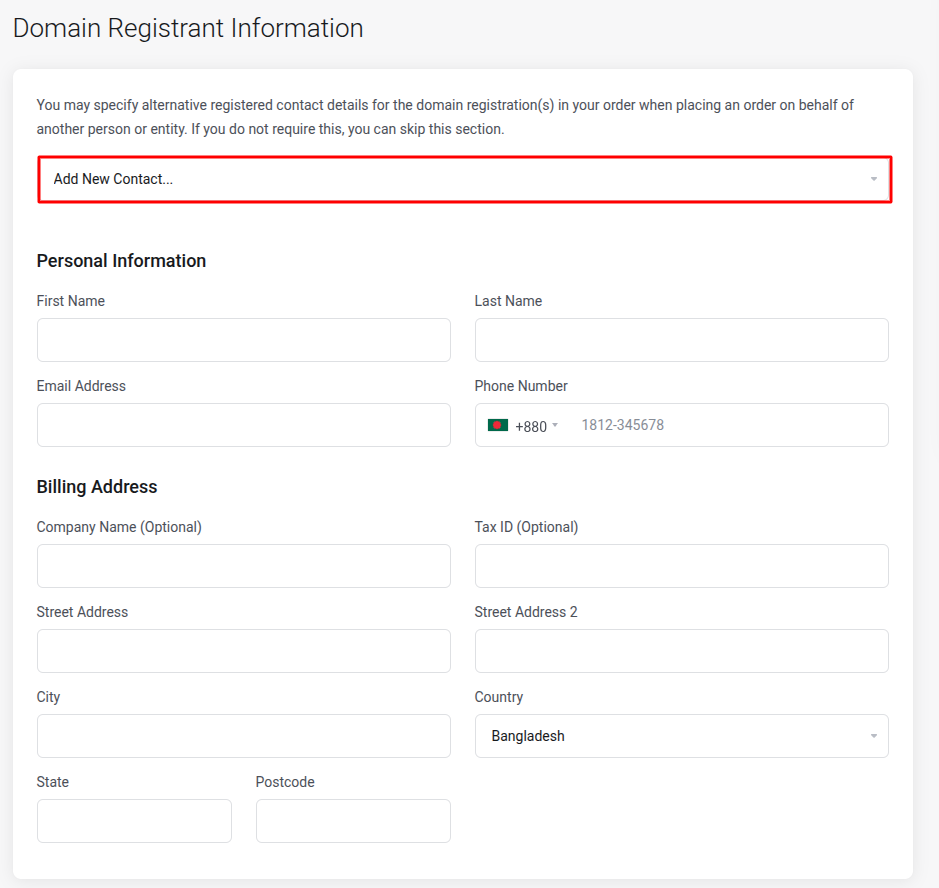The image size is (939, 888).
Task: Expand the Country dropdown showing Bangladesh
Action: [x=680, y=737]
